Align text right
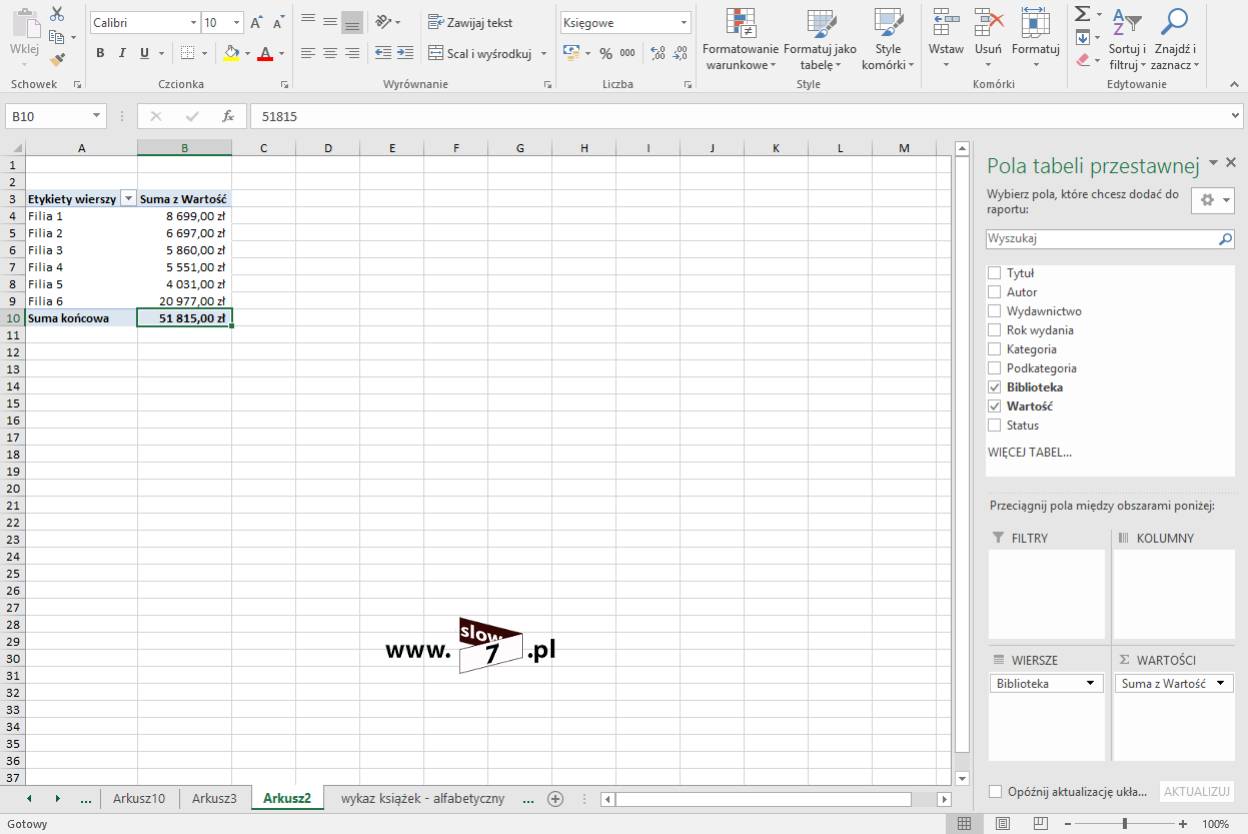The width and height of the screenshot is (1248, 834). tap(352, 53)
